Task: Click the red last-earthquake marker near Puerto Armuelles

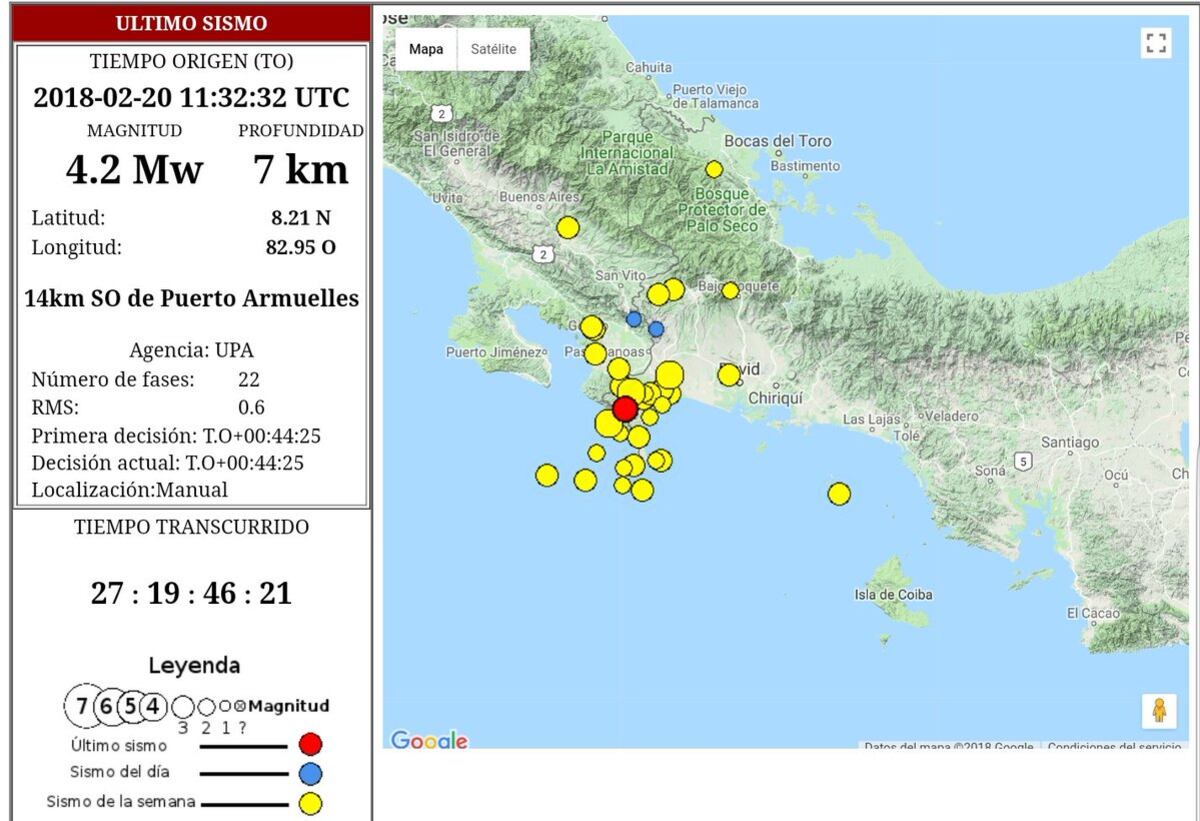Action: coord(626,408)
